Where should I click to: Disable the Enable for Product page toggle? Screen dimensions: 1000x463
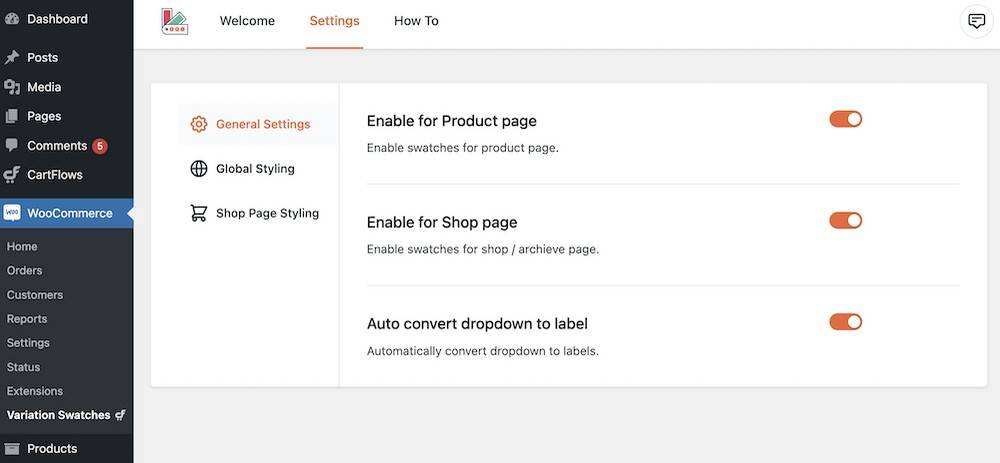click(845, 119)
